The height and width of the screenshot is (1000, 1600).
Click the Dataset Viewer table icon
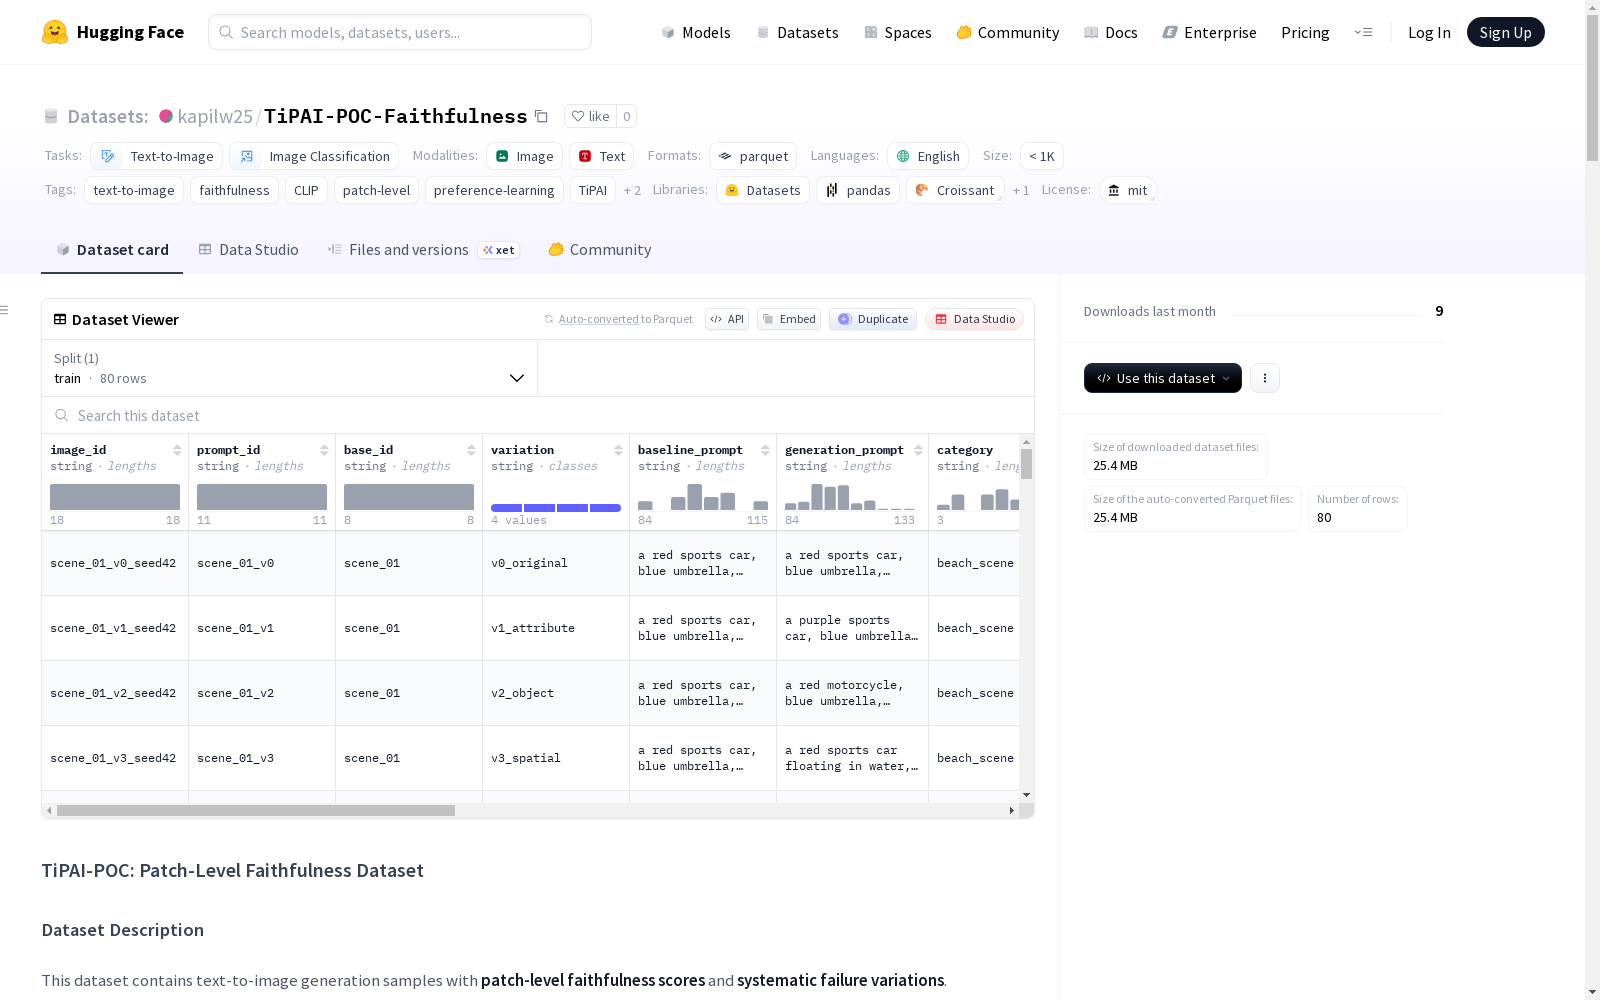pyautogui.click(x=60, y=319)
